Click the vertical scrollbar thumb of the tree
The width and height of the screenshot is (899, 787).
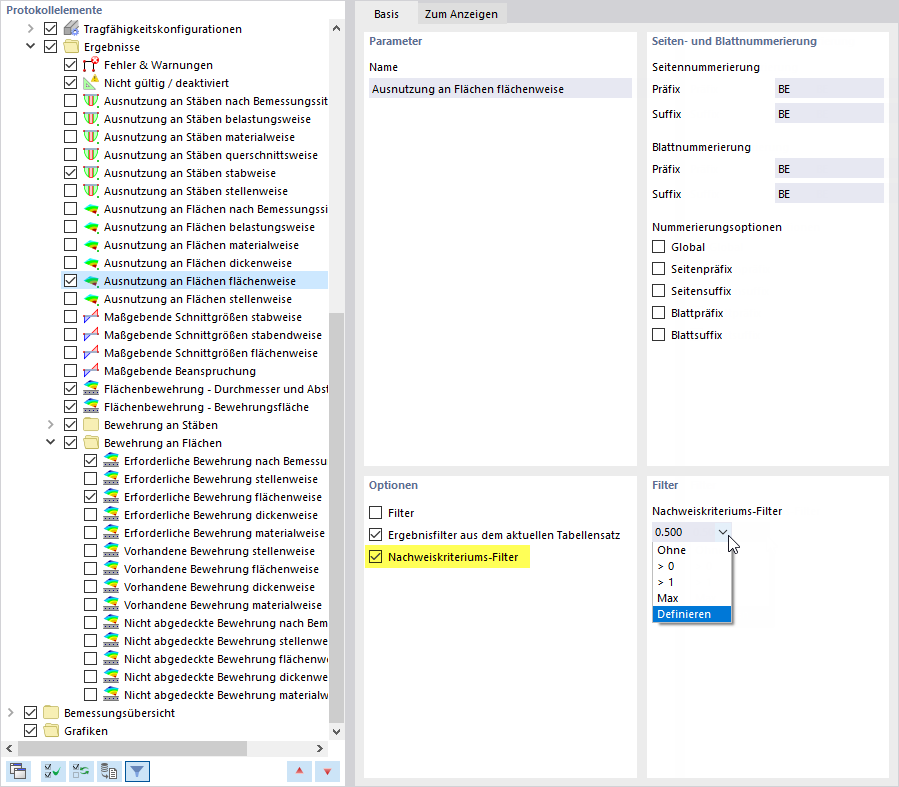(x=337, y=518)
